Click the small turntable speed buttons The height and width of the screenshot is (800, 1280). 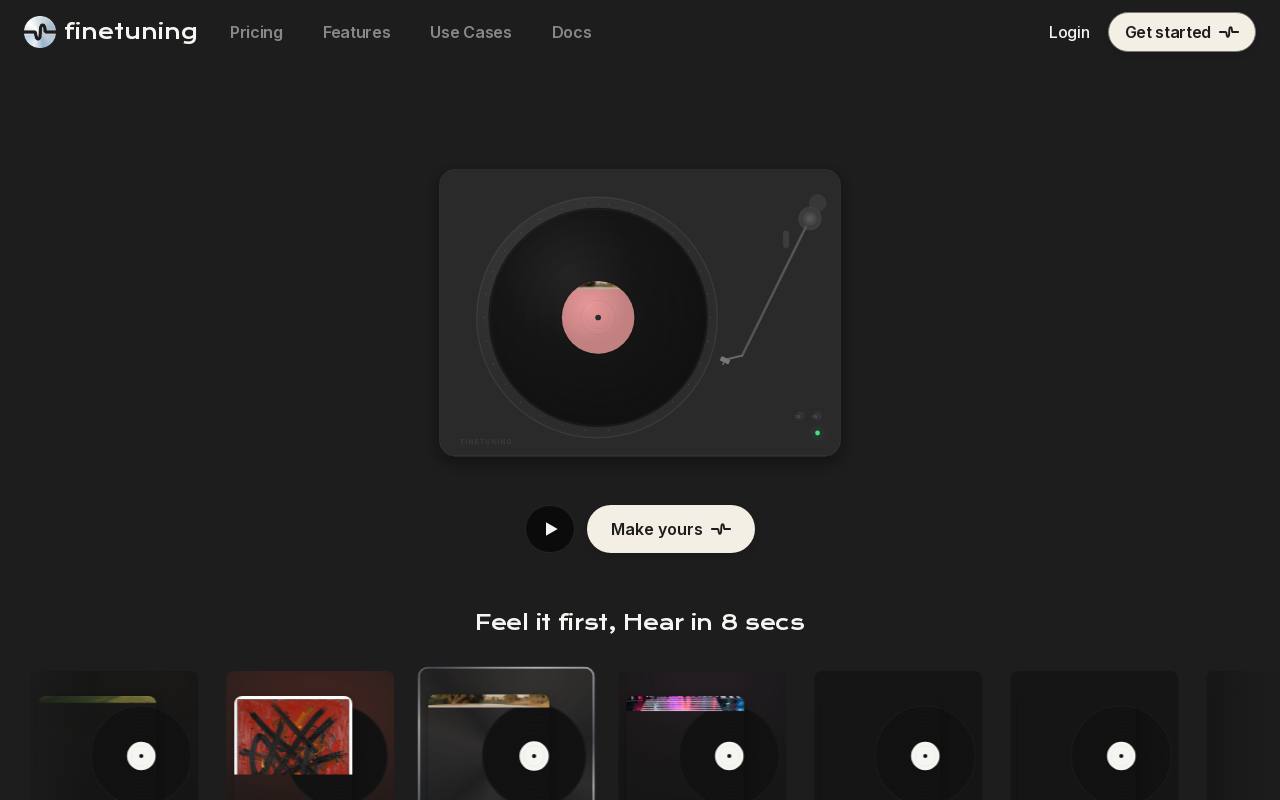(x=808, y=416)
